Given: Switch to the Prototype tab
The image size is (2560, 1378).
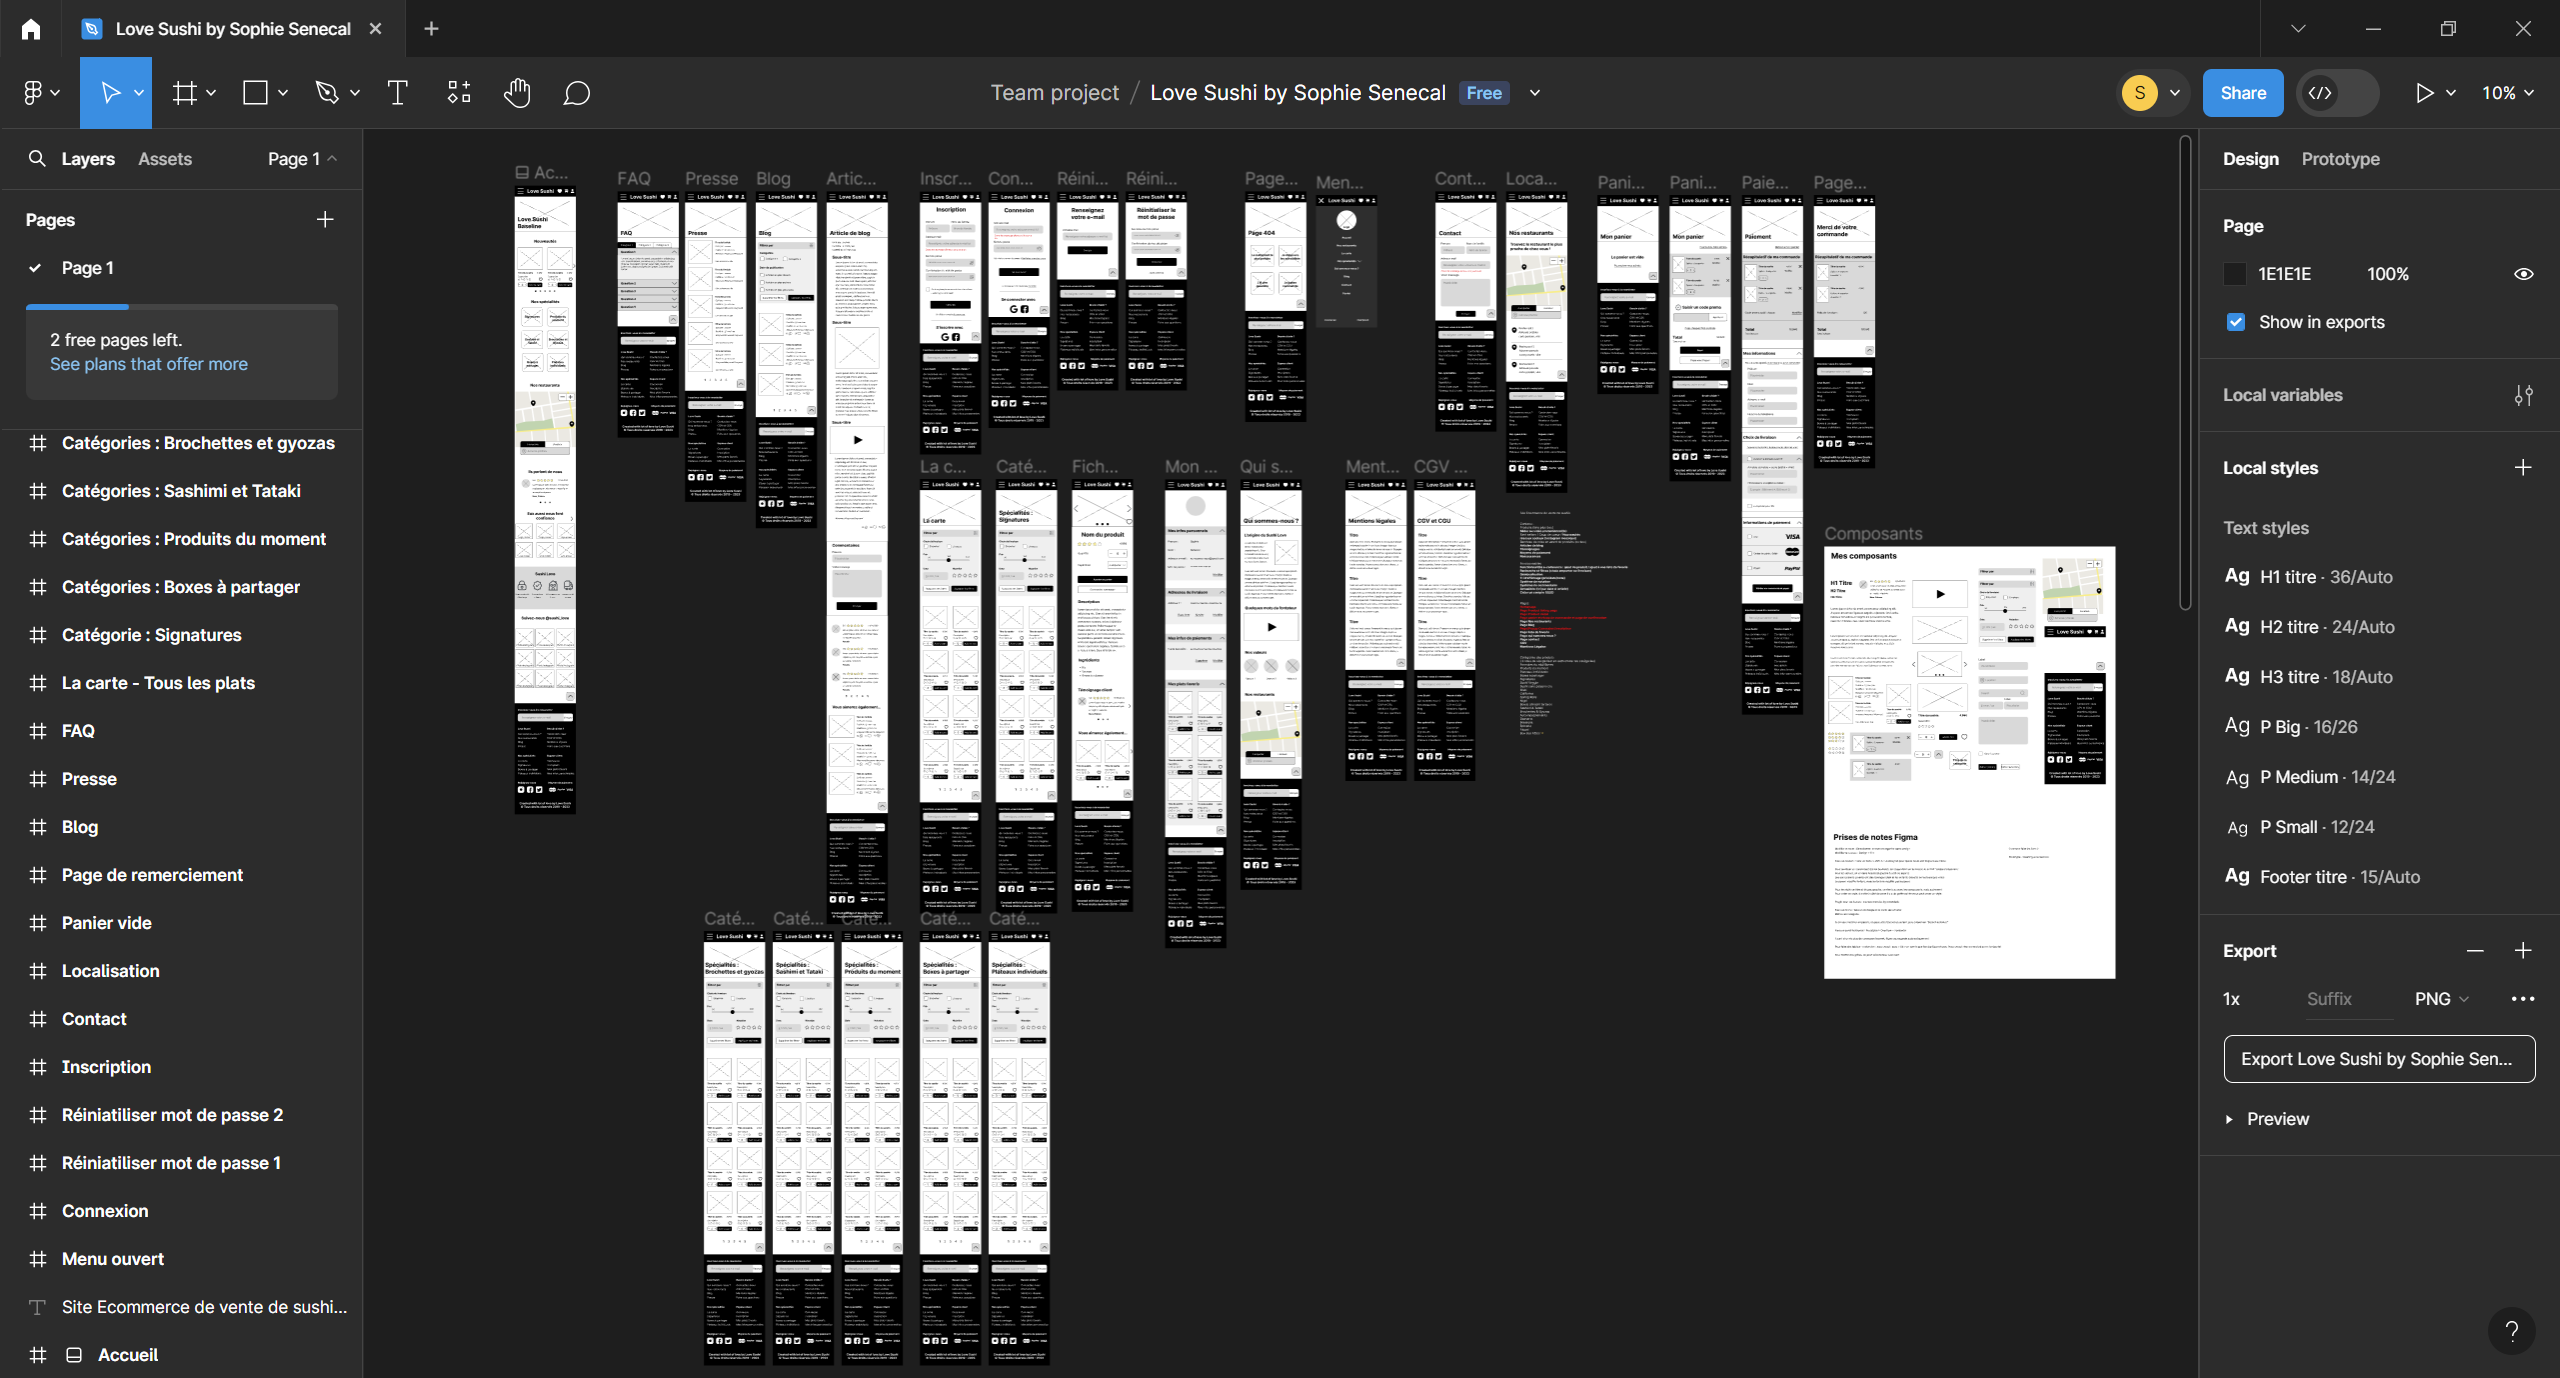Looking at the screenshot, I should [x=2340, y=159].
